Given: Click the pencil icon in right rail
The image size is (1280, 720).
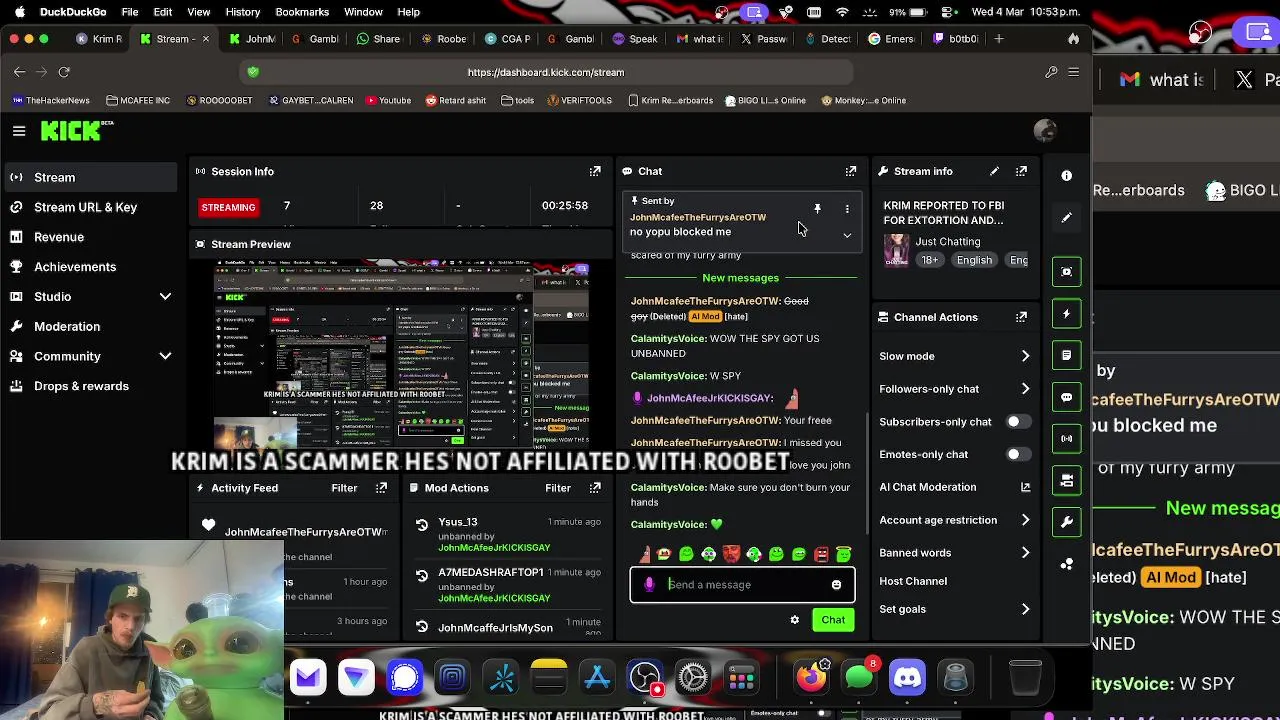Looking at the screenshot, I should point(1067,218).
